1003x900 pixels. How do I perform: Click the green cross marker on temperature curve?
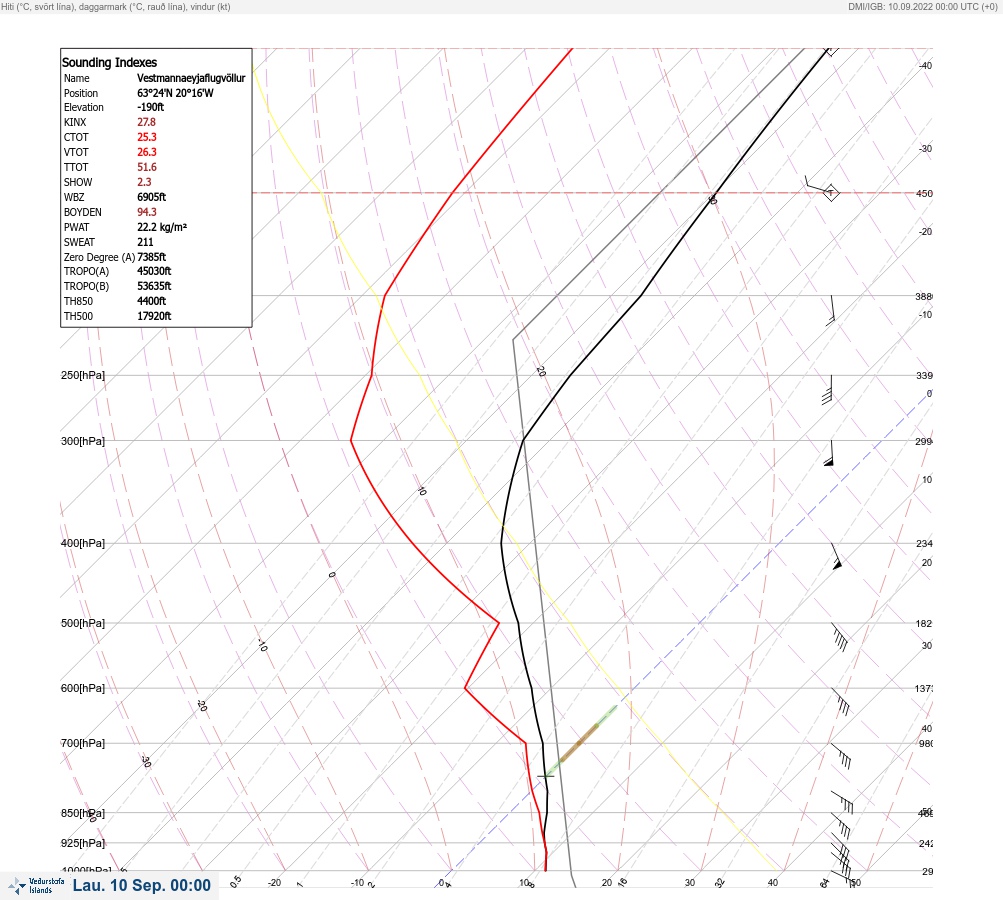[546, 777]
